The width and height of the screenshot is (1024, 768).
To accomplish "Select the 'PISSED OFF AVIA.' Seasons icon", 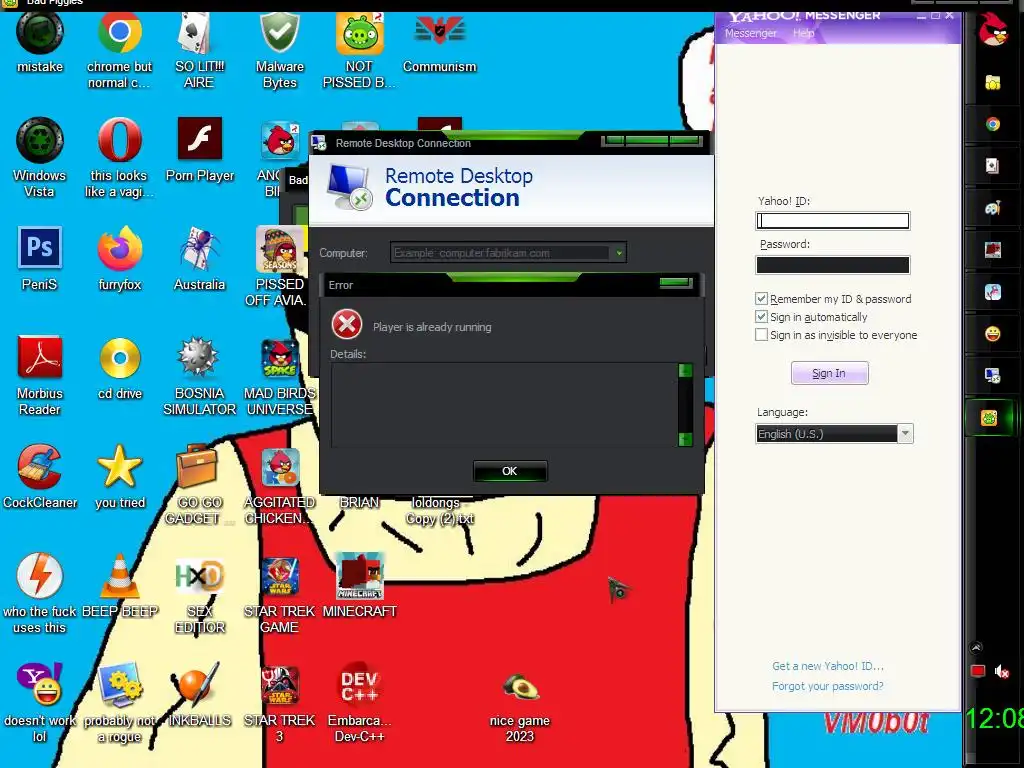I will (x=280, y=266).
